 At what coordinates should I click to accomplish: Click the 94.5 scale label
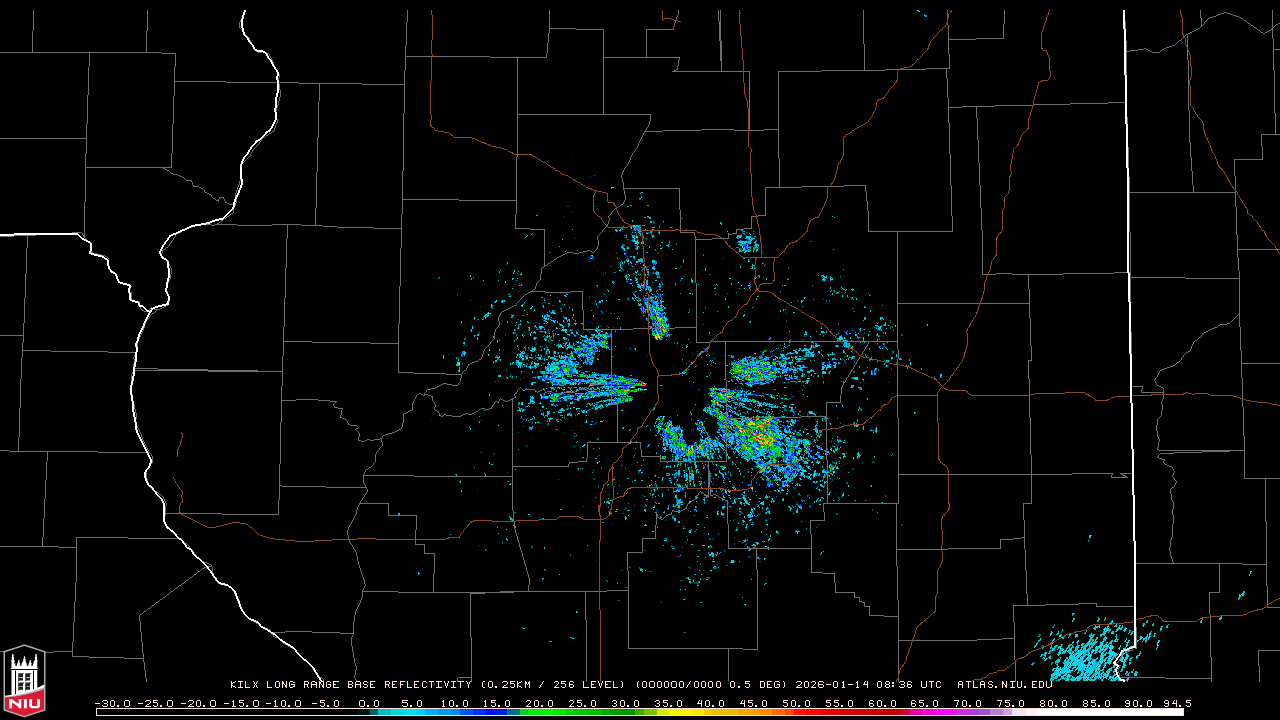(x=1176, y=703)
